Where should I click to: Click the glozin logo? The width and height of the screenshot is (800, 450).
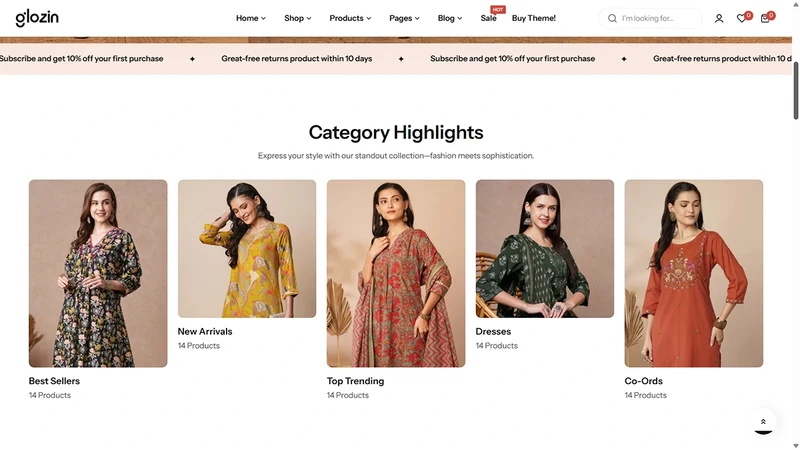(x=37, y=18)
